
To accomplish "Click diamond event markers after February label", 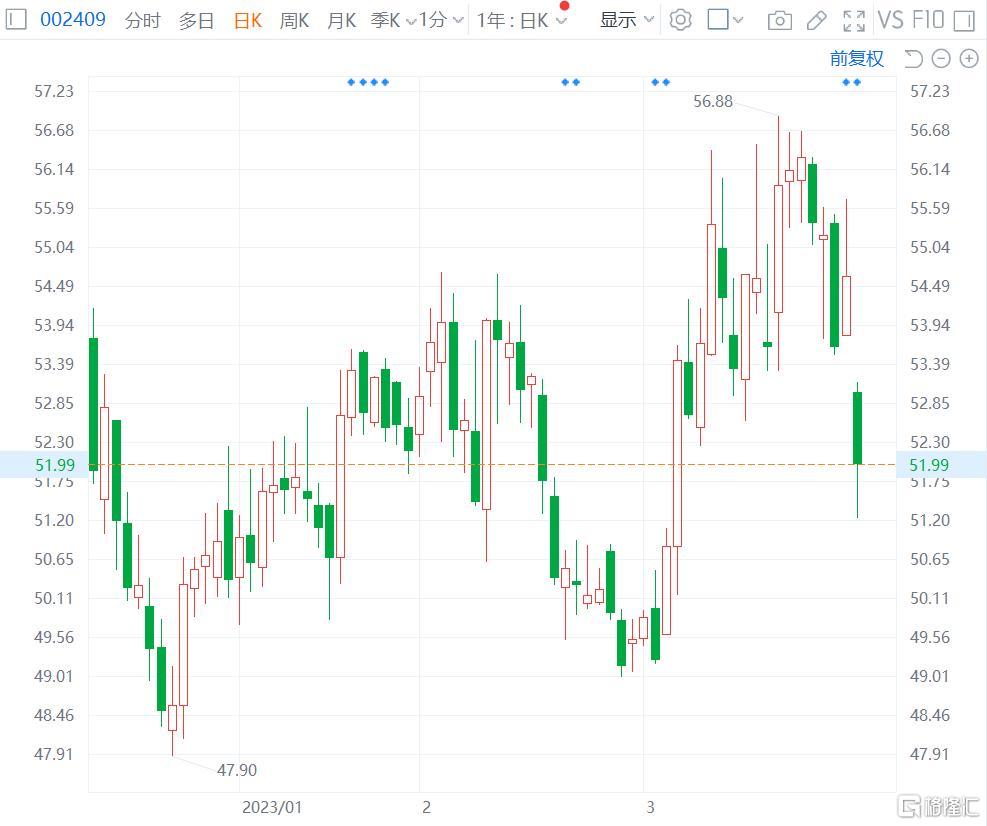I will click(570, 82).
